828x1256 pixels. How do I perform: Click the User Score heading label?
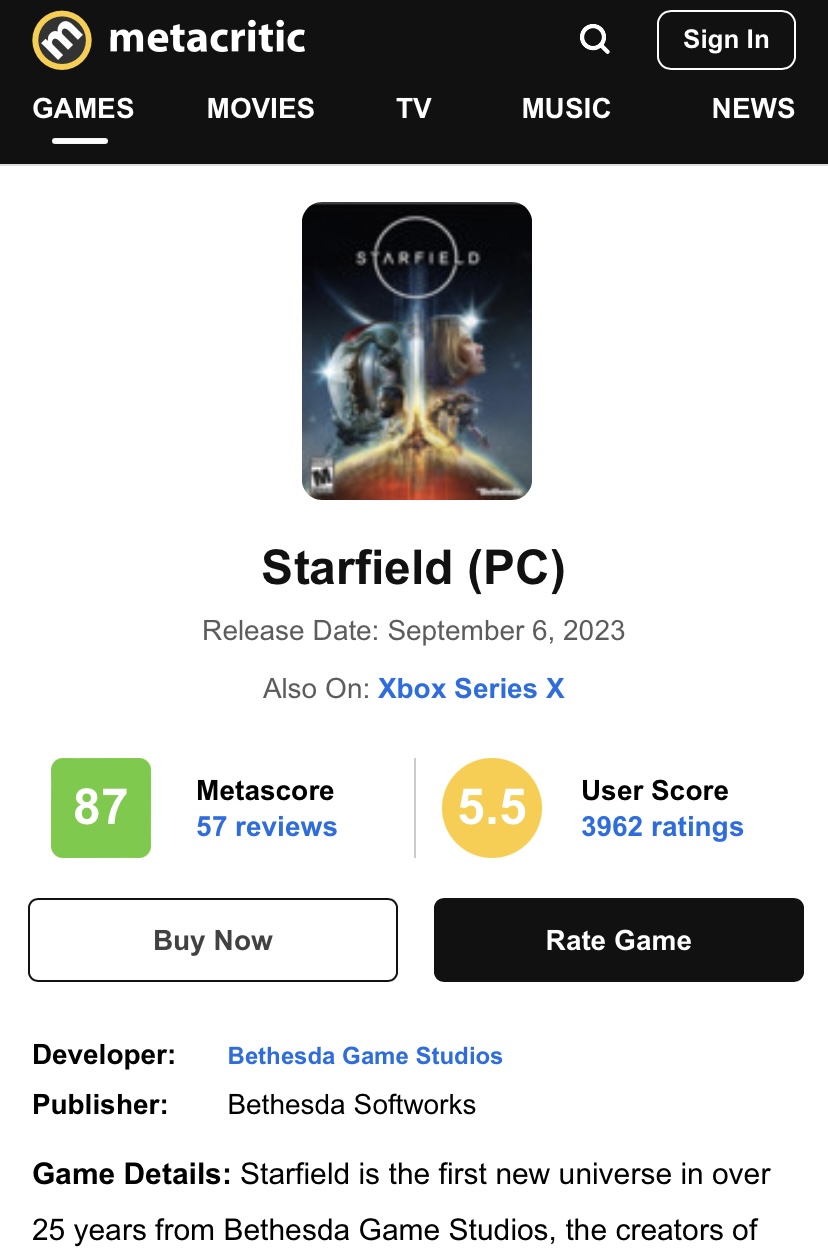pos(655,790)
